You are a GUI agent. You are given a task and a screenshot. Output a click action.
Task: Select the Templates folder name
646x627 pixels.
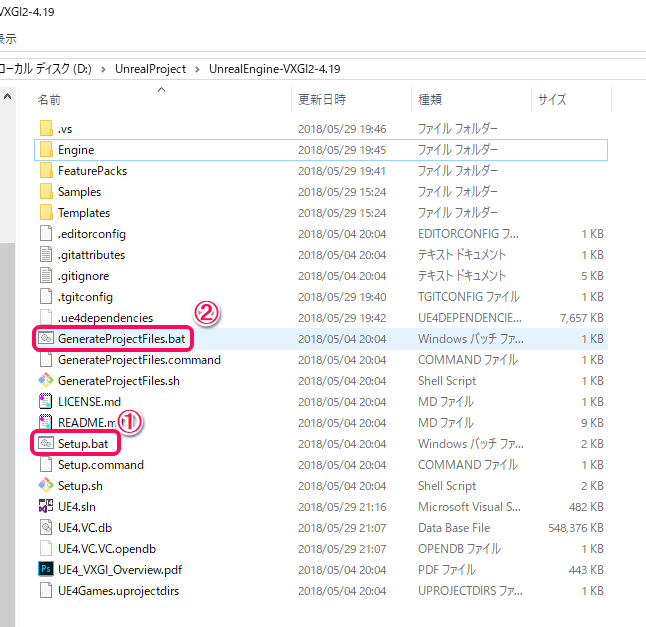pos(84,213)
